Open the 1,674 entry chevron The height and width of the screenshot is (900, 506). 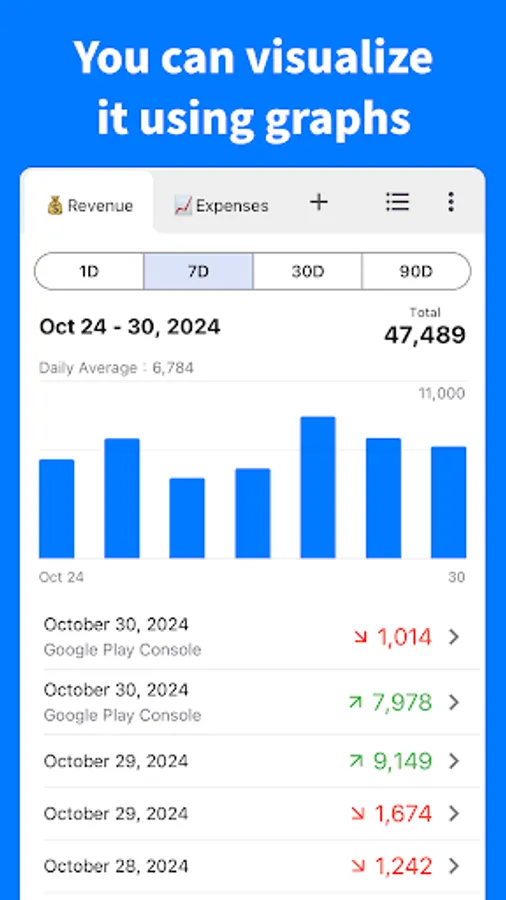point(454,813)
